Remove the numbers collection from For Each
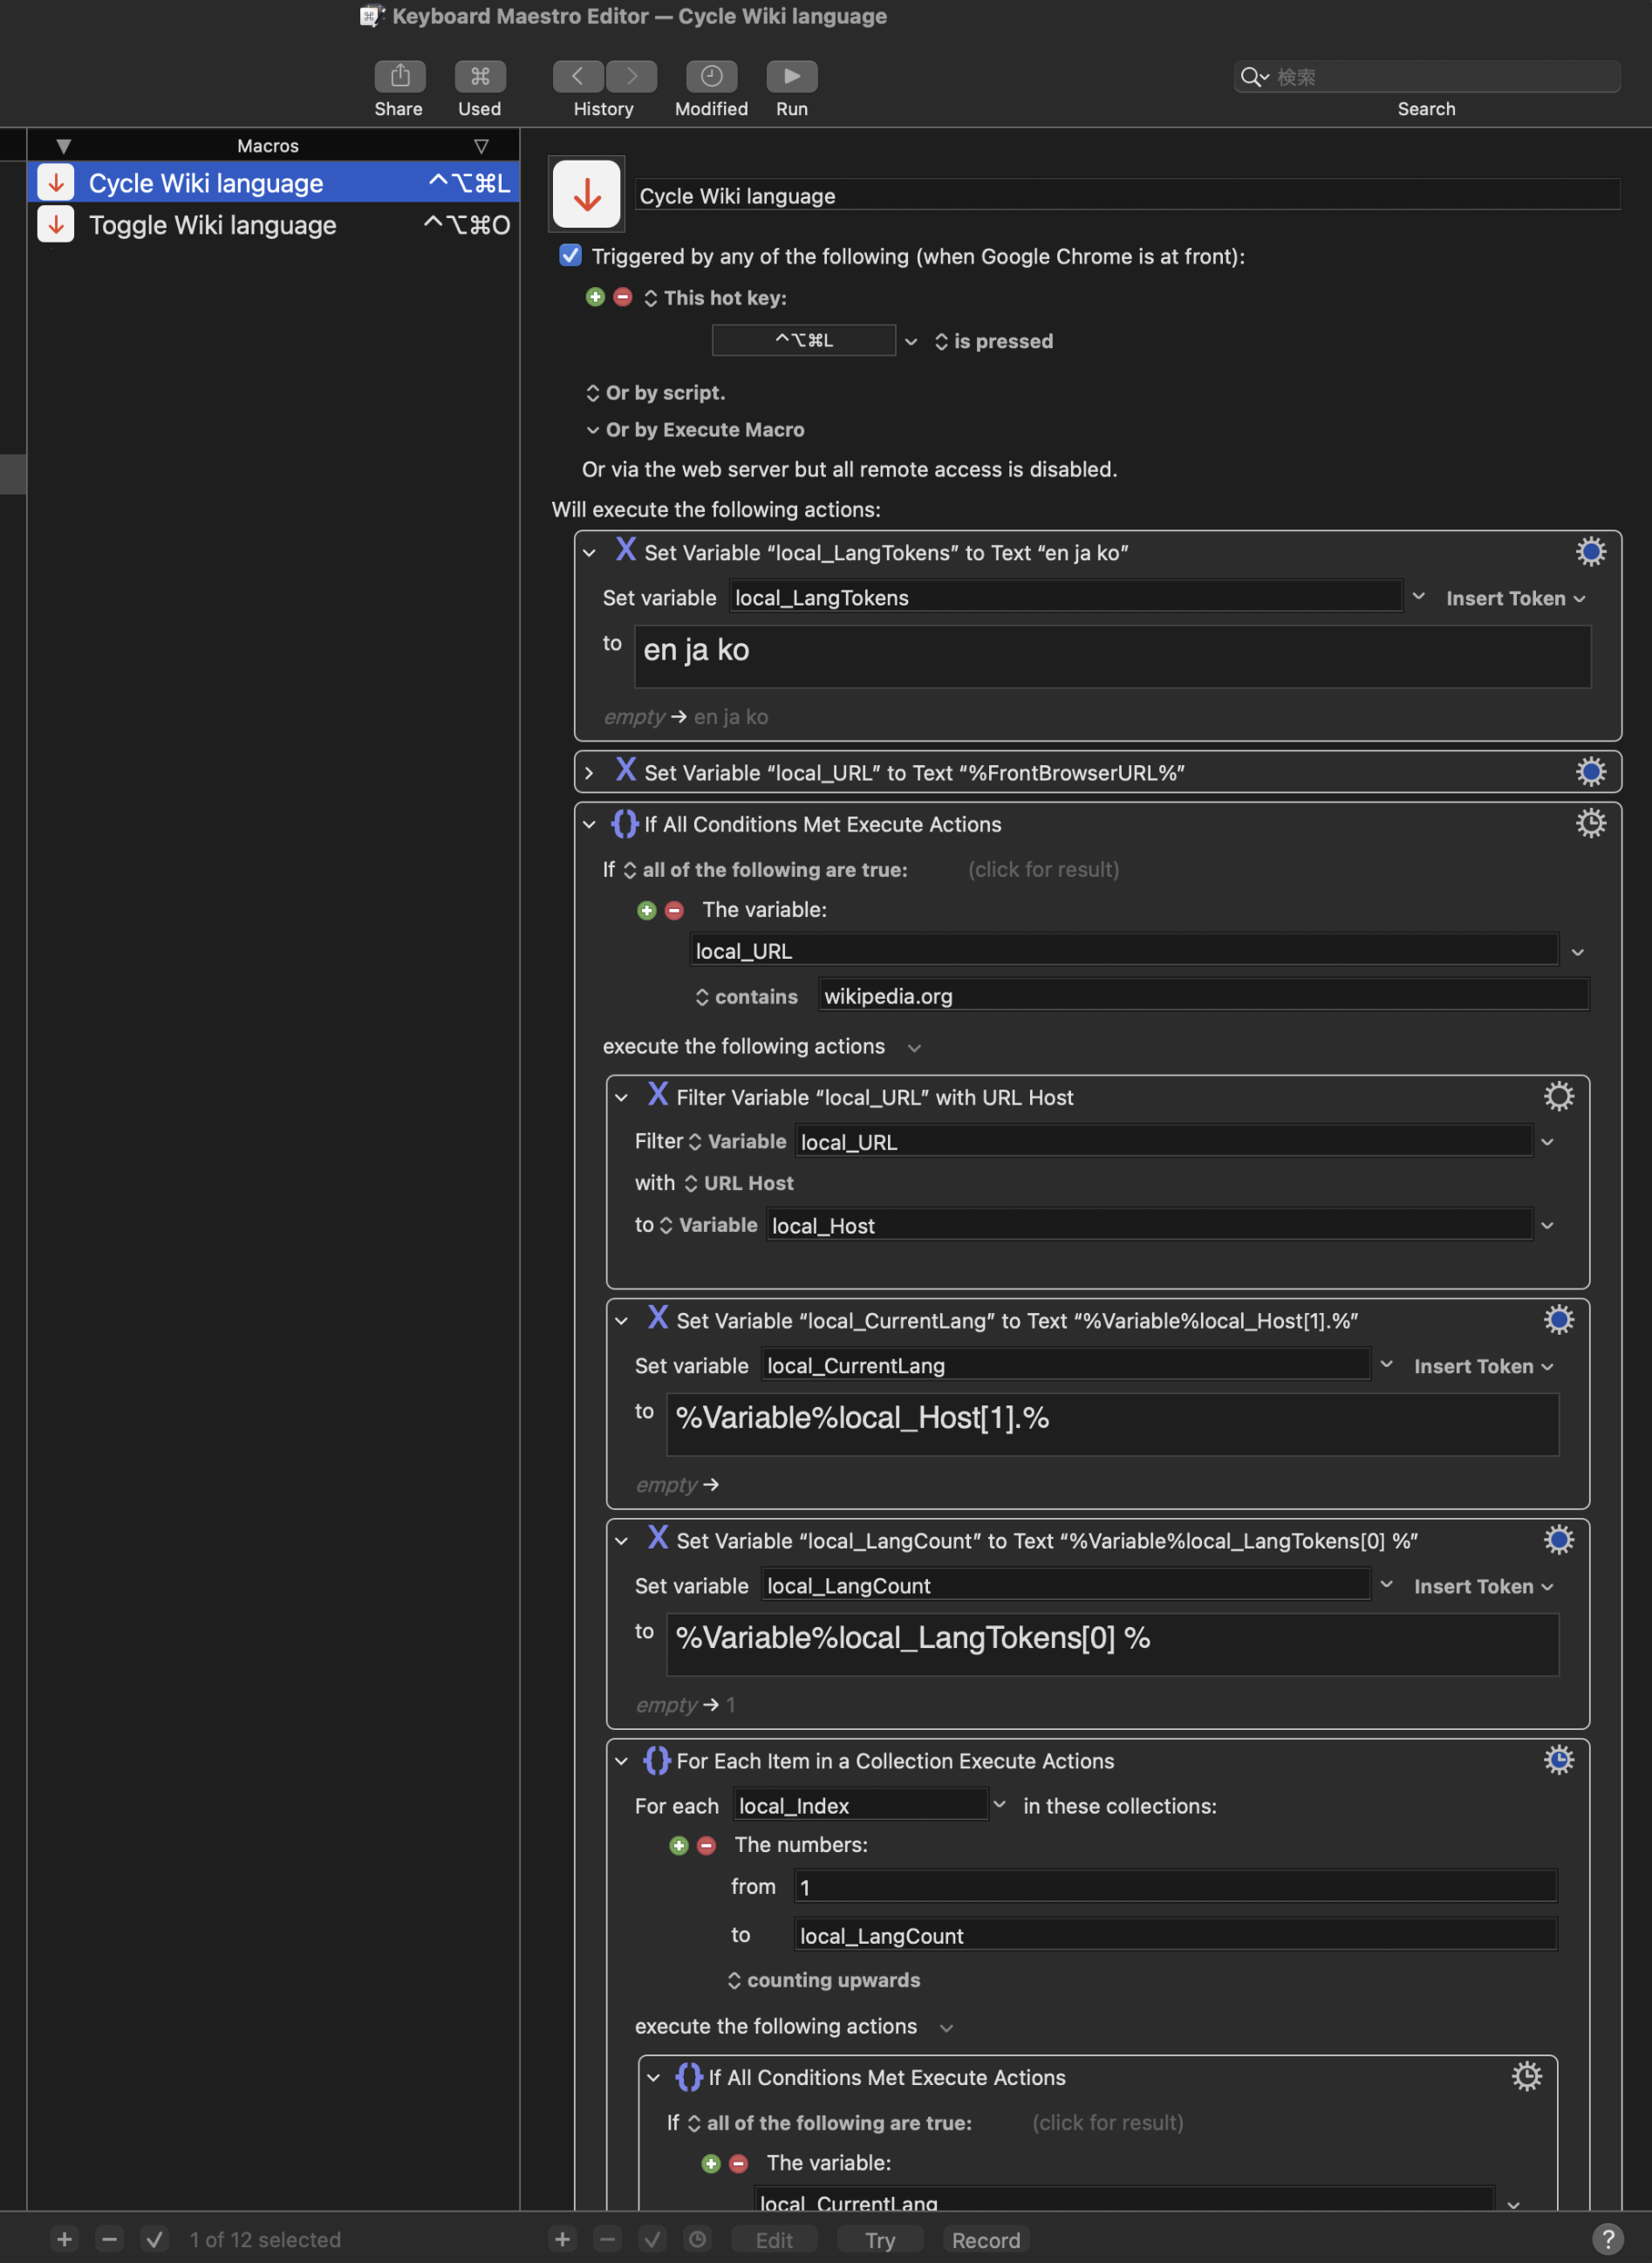This screenshot has height=2263, width=1652. 706,1845
